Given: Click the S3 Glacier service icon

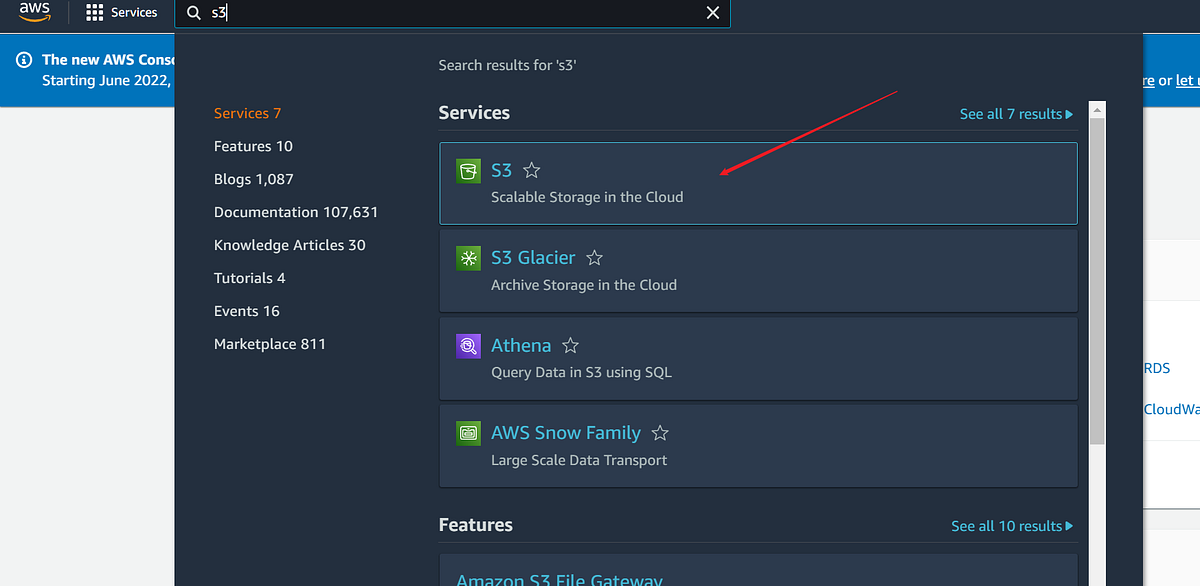Looking at the screenshot, I should coord(468,258).
